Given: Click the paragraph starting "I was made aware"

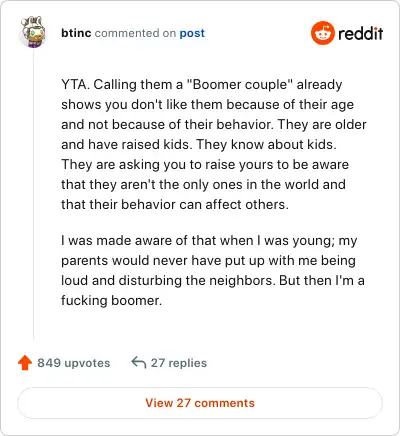Looking at the screenshot, I should point(213,270).
